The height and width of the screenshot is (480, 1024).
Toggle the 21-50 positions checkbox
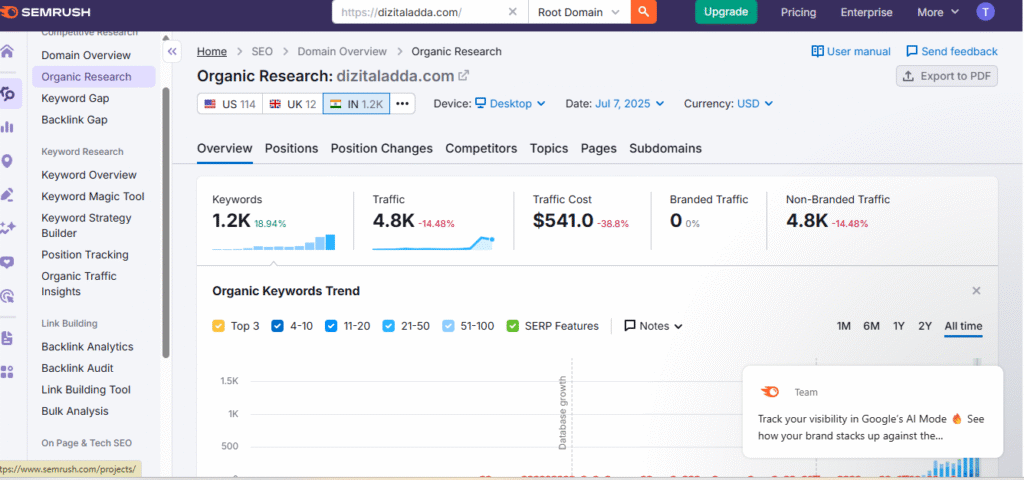pyautogui.click(x=389, y=326)
